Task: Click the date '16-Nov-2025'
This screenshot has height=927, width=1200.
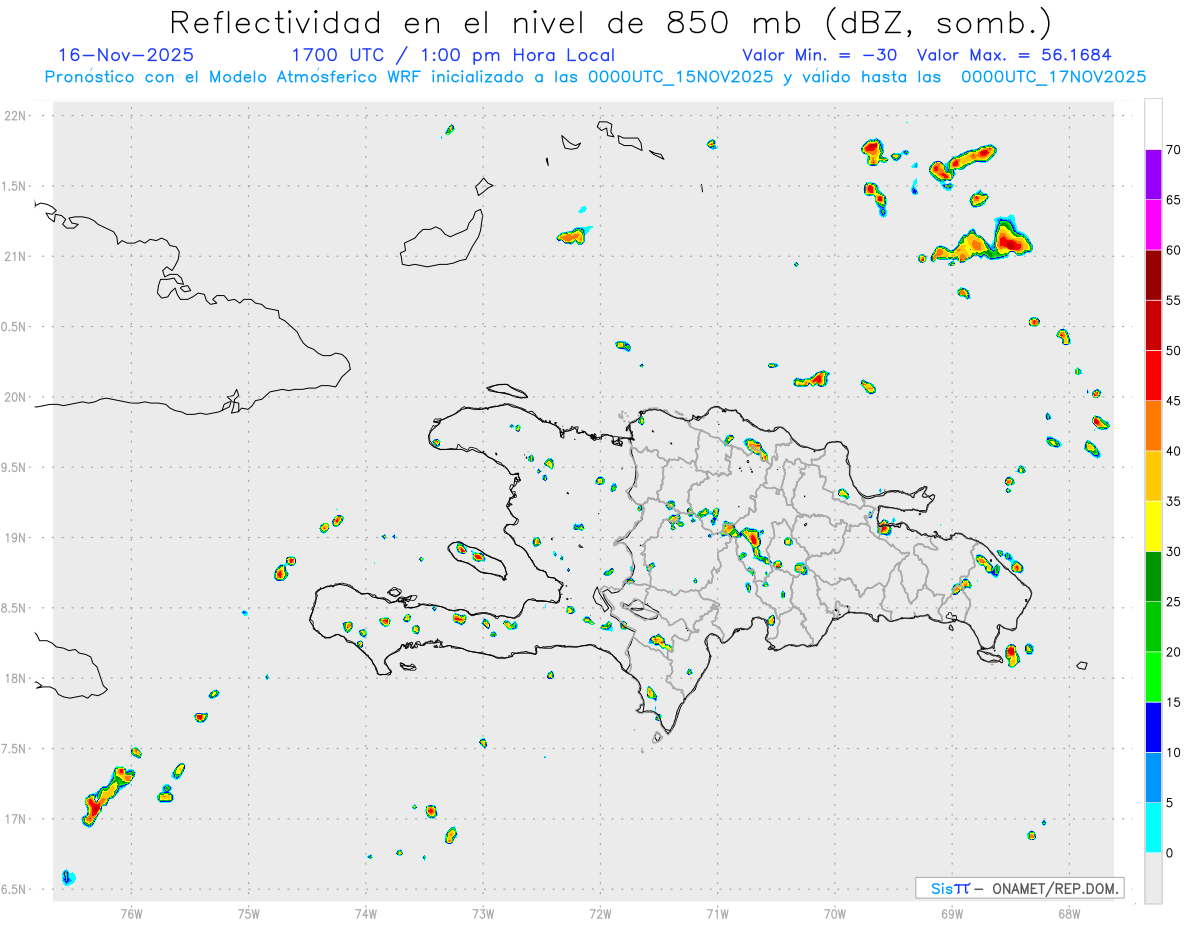Action: click(126, 55)
